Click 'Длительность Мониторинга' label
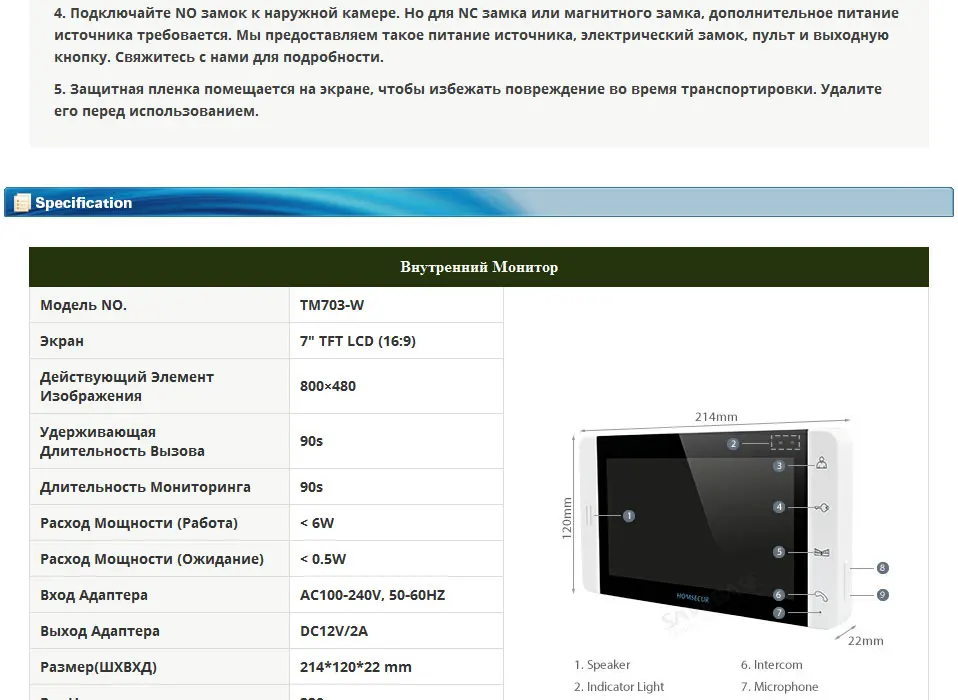The height and width of the screenshot is (700, 958). pyautogui.click(x=145, y=487)
